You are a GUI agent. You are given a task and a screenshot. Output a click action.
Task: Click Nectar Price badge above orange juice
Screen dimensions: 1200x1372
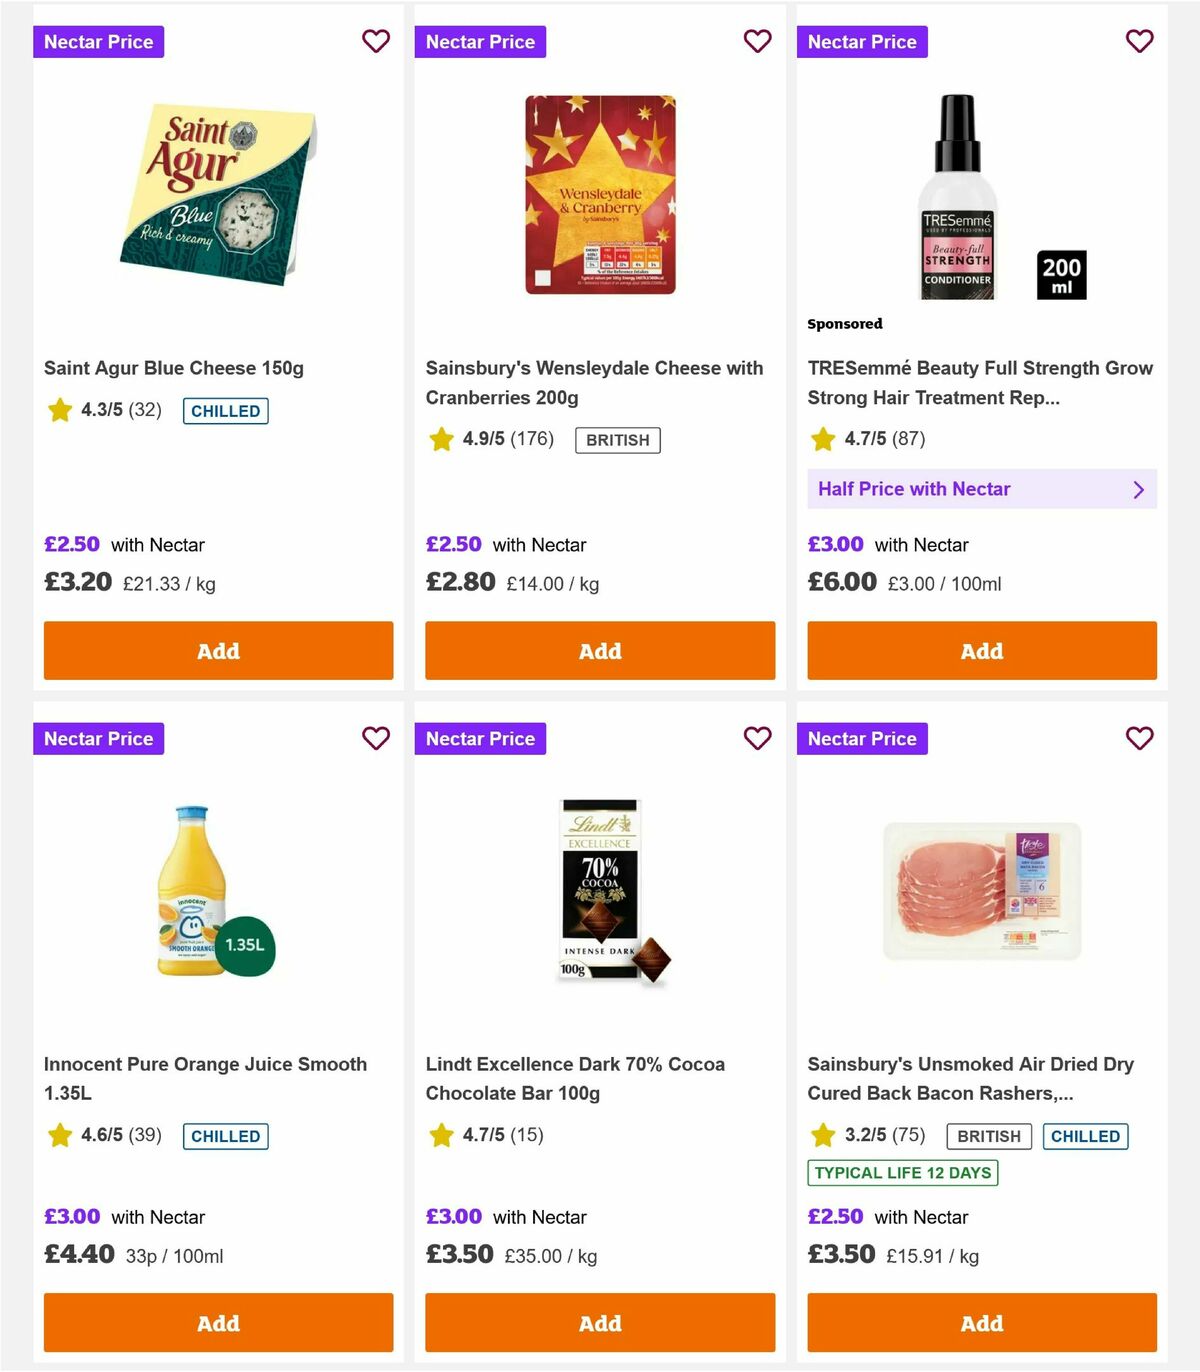[99, 738]
